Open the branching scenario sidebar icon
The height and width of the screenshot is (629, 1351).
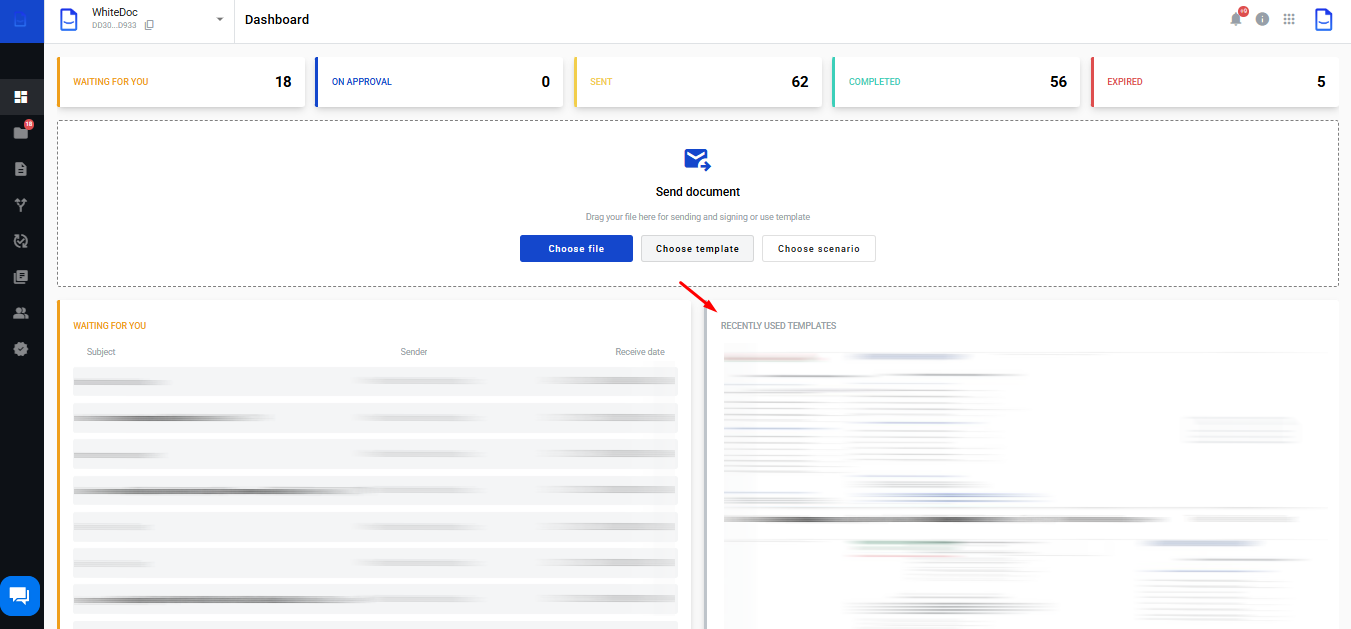point(21,205)
